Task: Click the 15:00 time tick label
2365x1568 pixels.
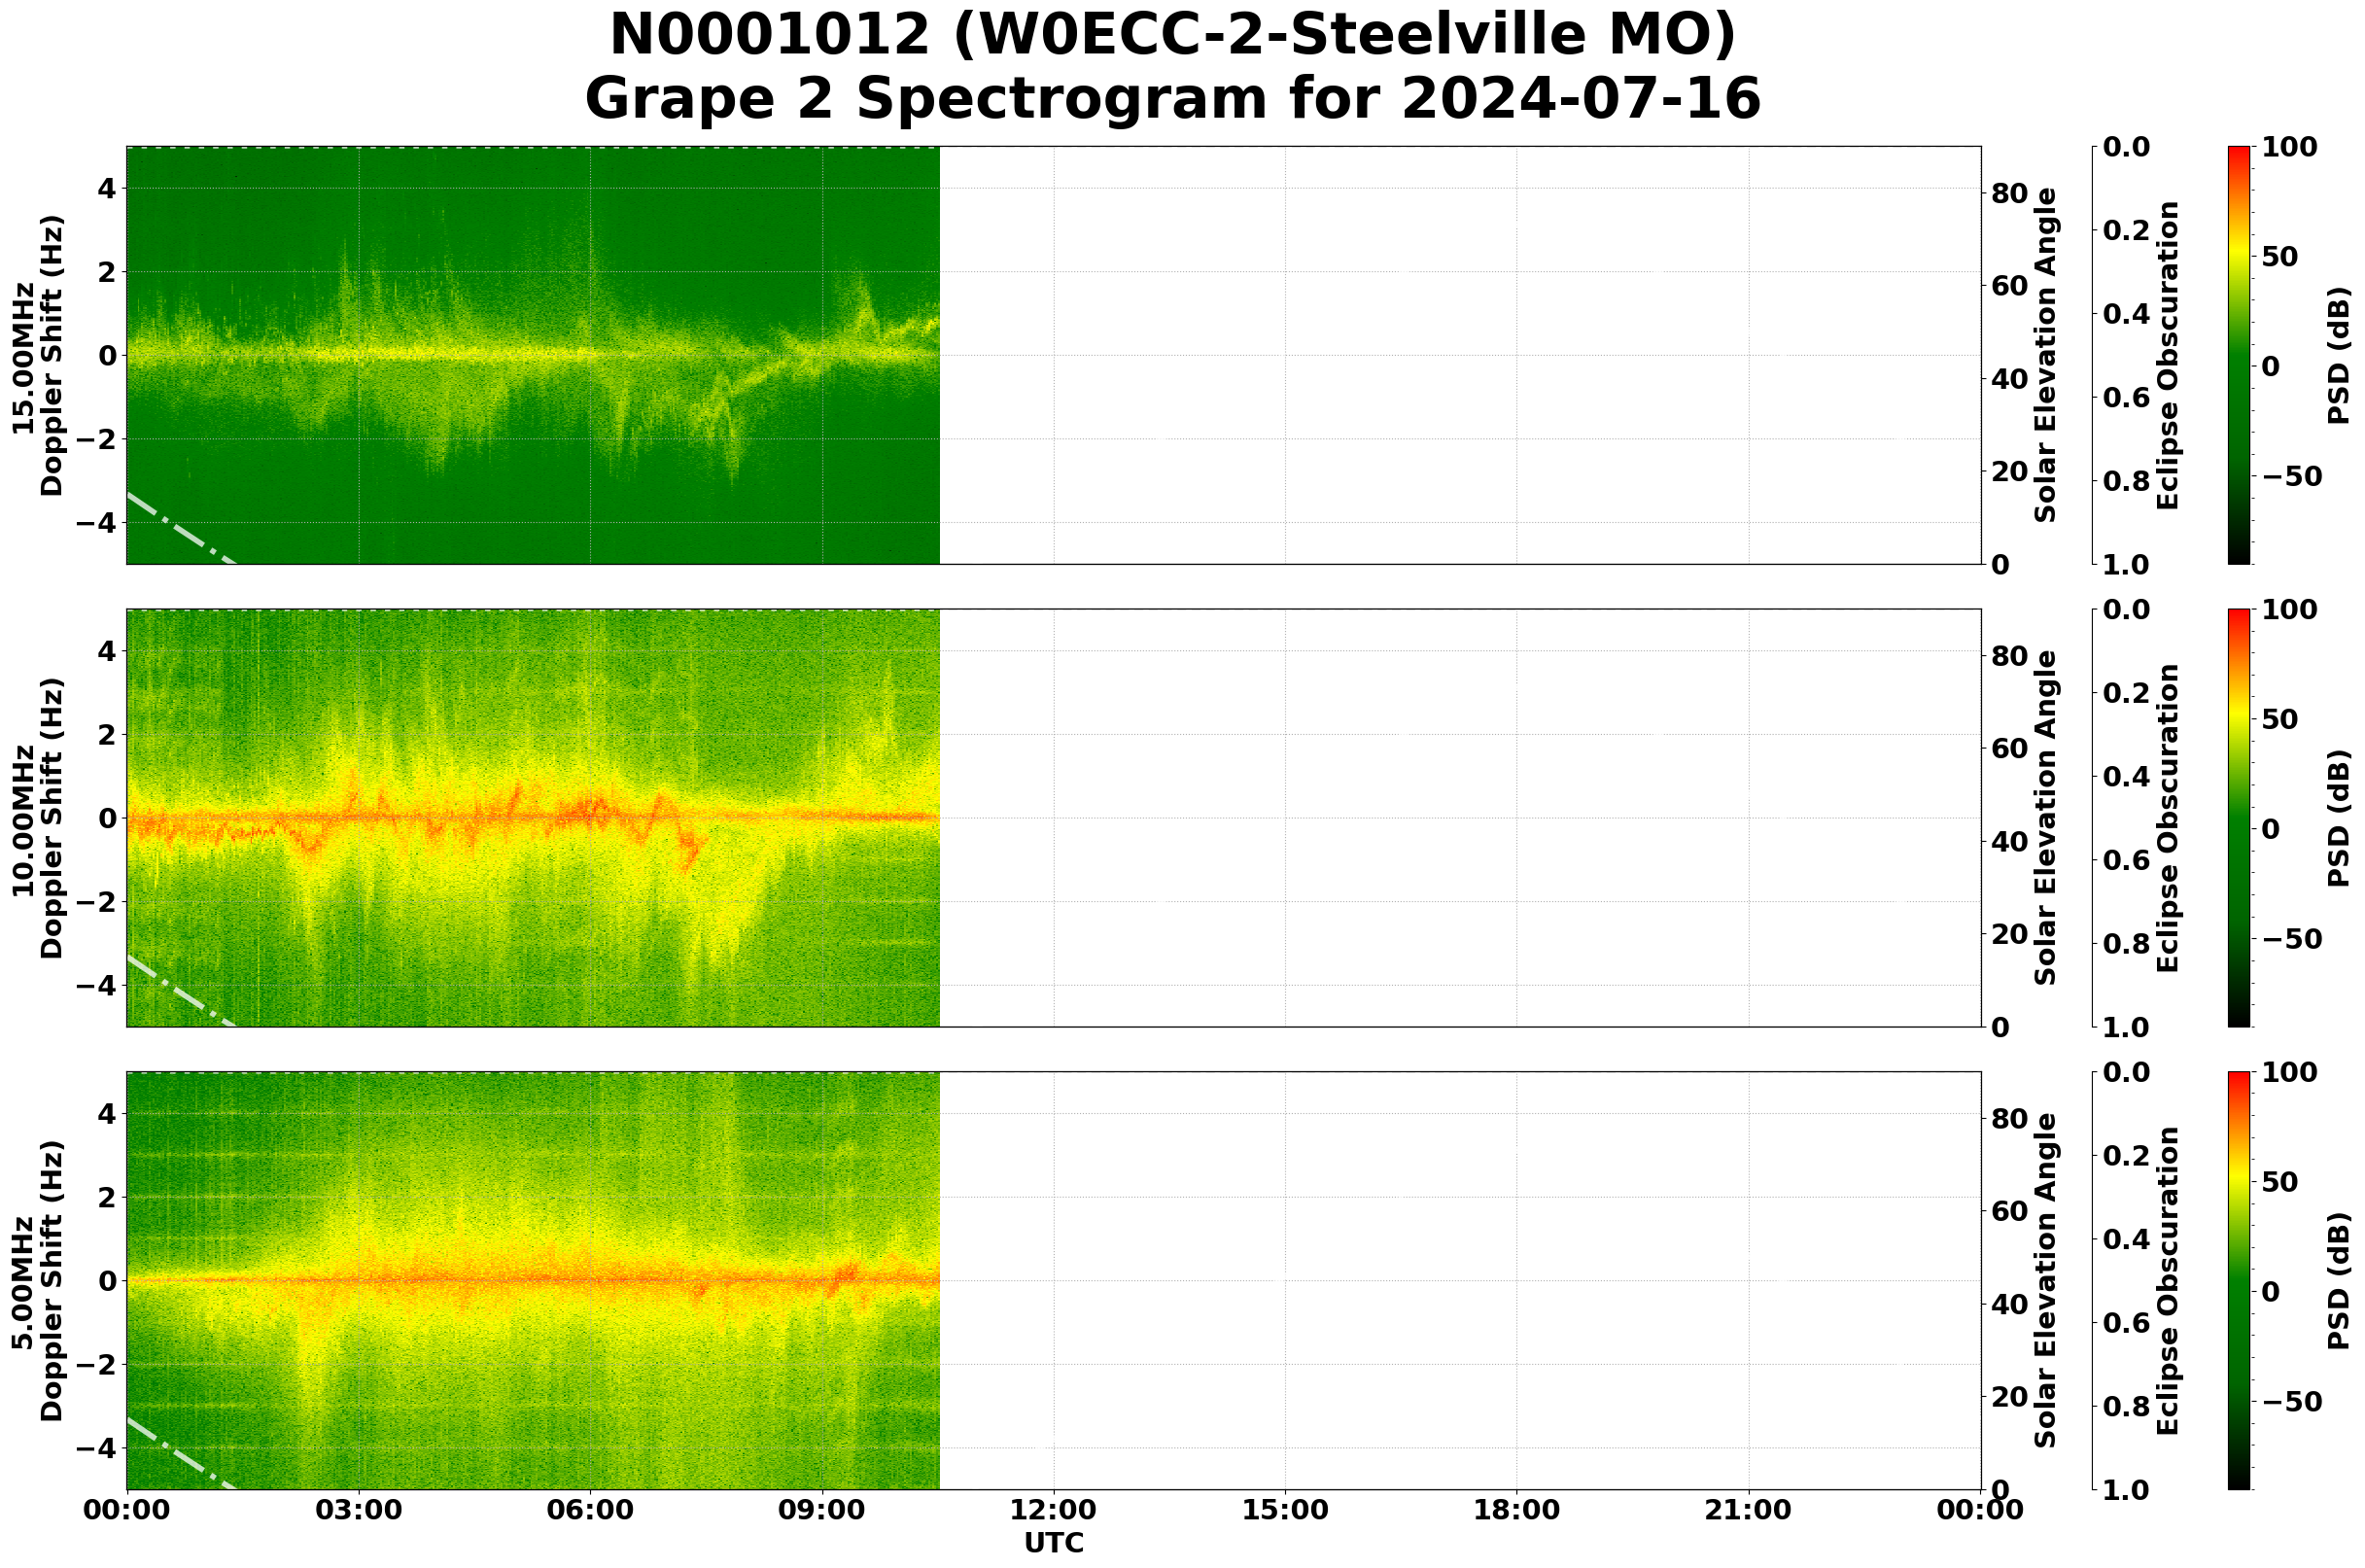Action: pyautogui.click(x=1285, y=1510)
